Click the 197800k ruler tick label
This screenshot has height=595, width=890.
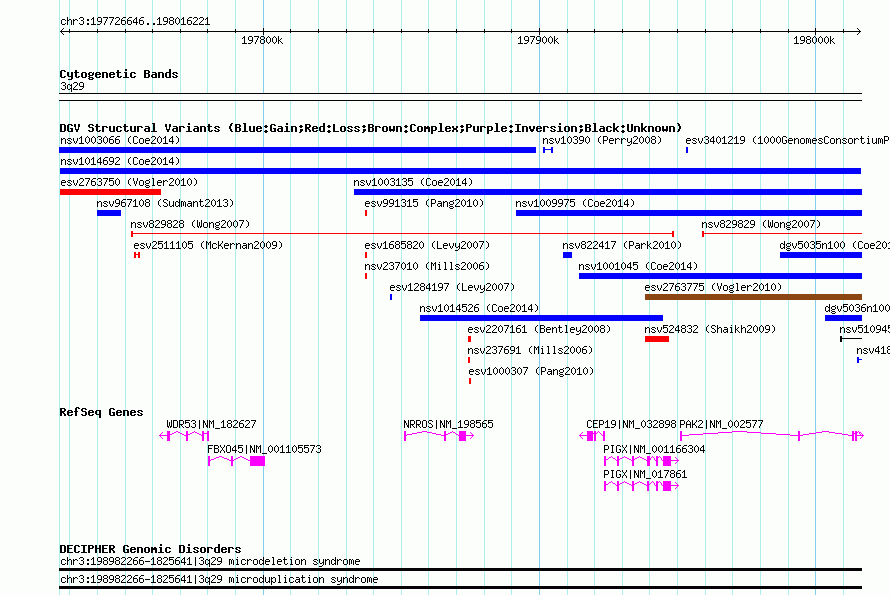pyautogui.click(x=262, y=40)
